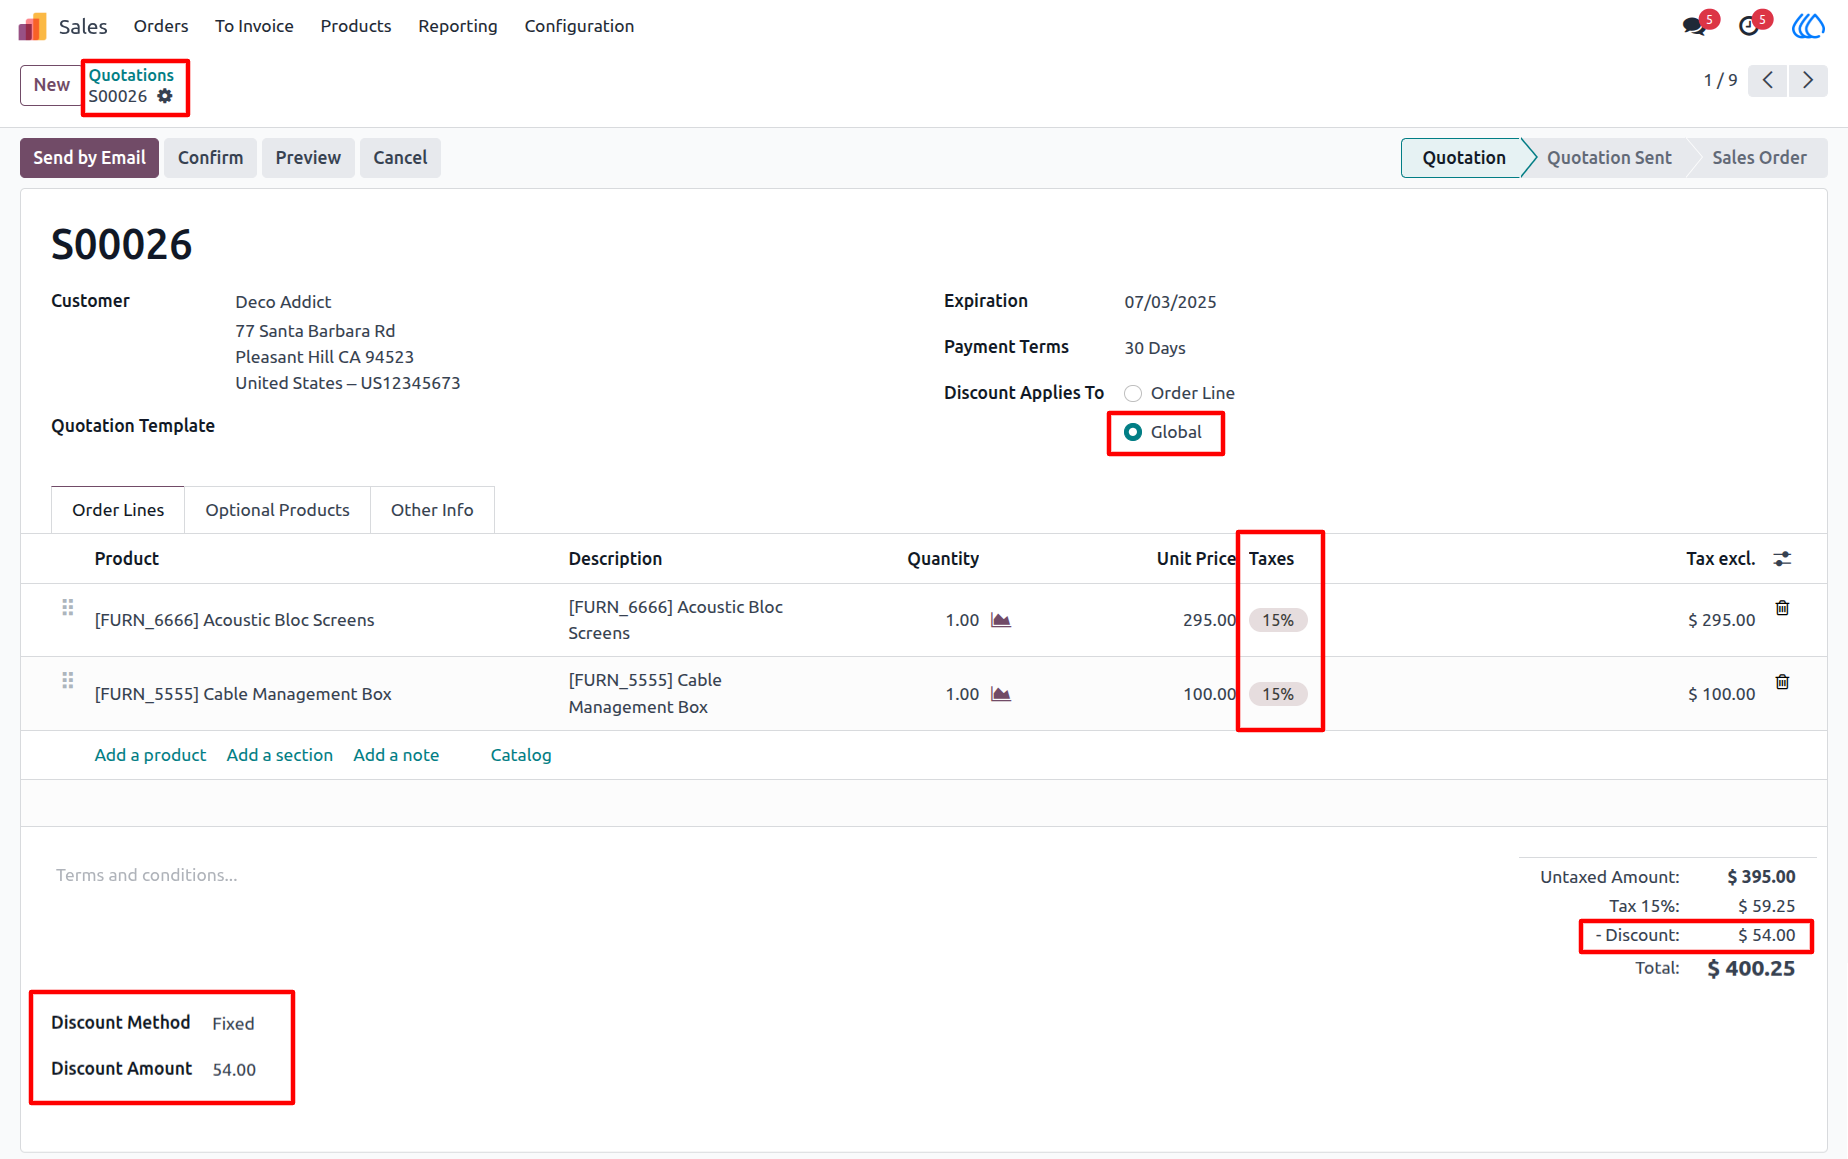Click Add a section link

tap(280, 755)
